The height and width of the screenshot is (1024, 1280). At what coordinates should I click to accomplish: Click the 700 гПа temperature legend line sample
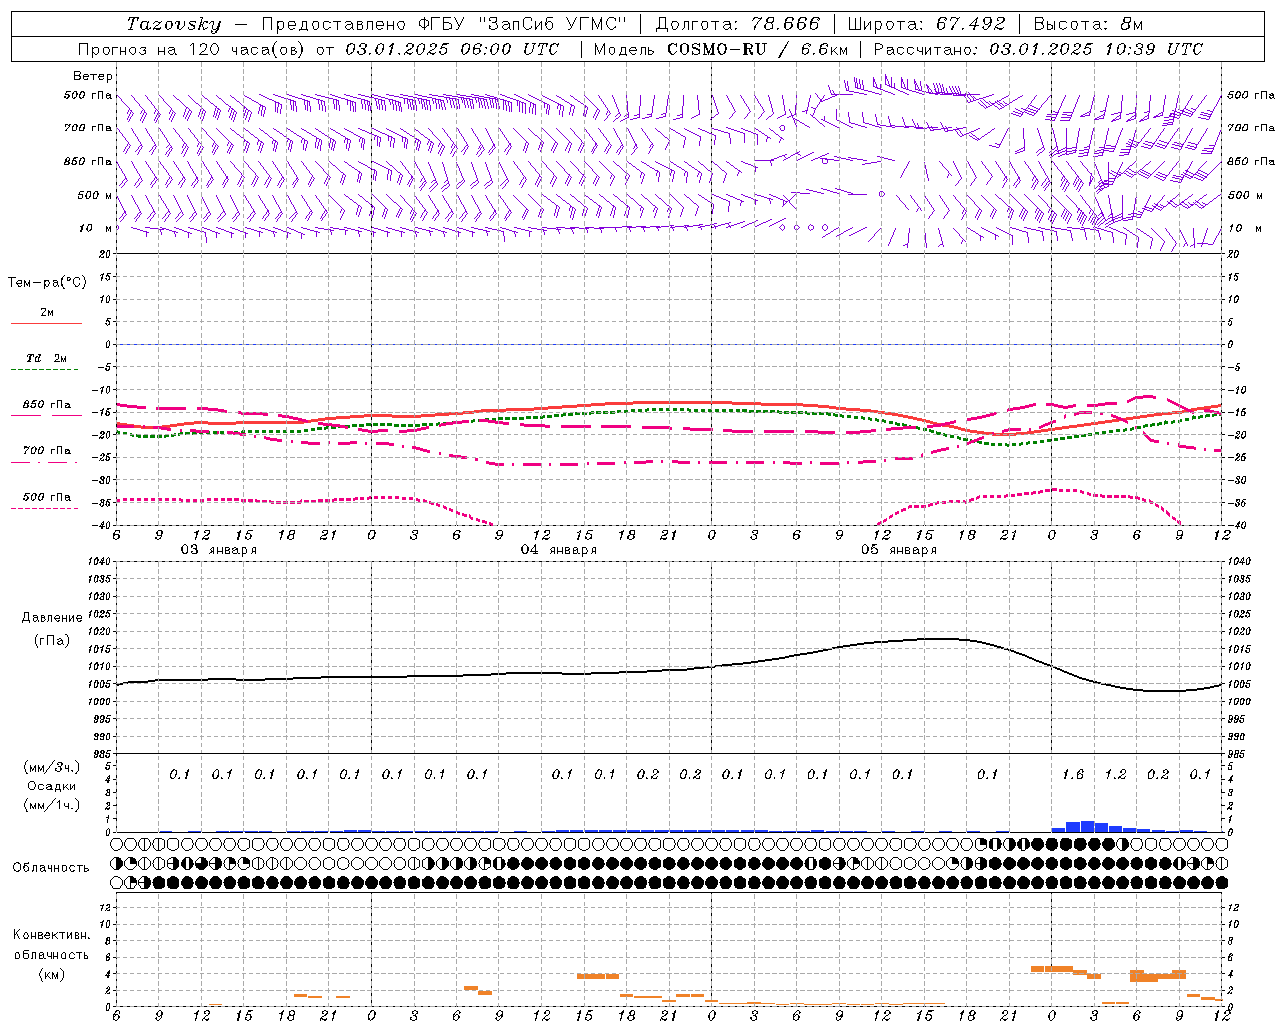(44, 463)
